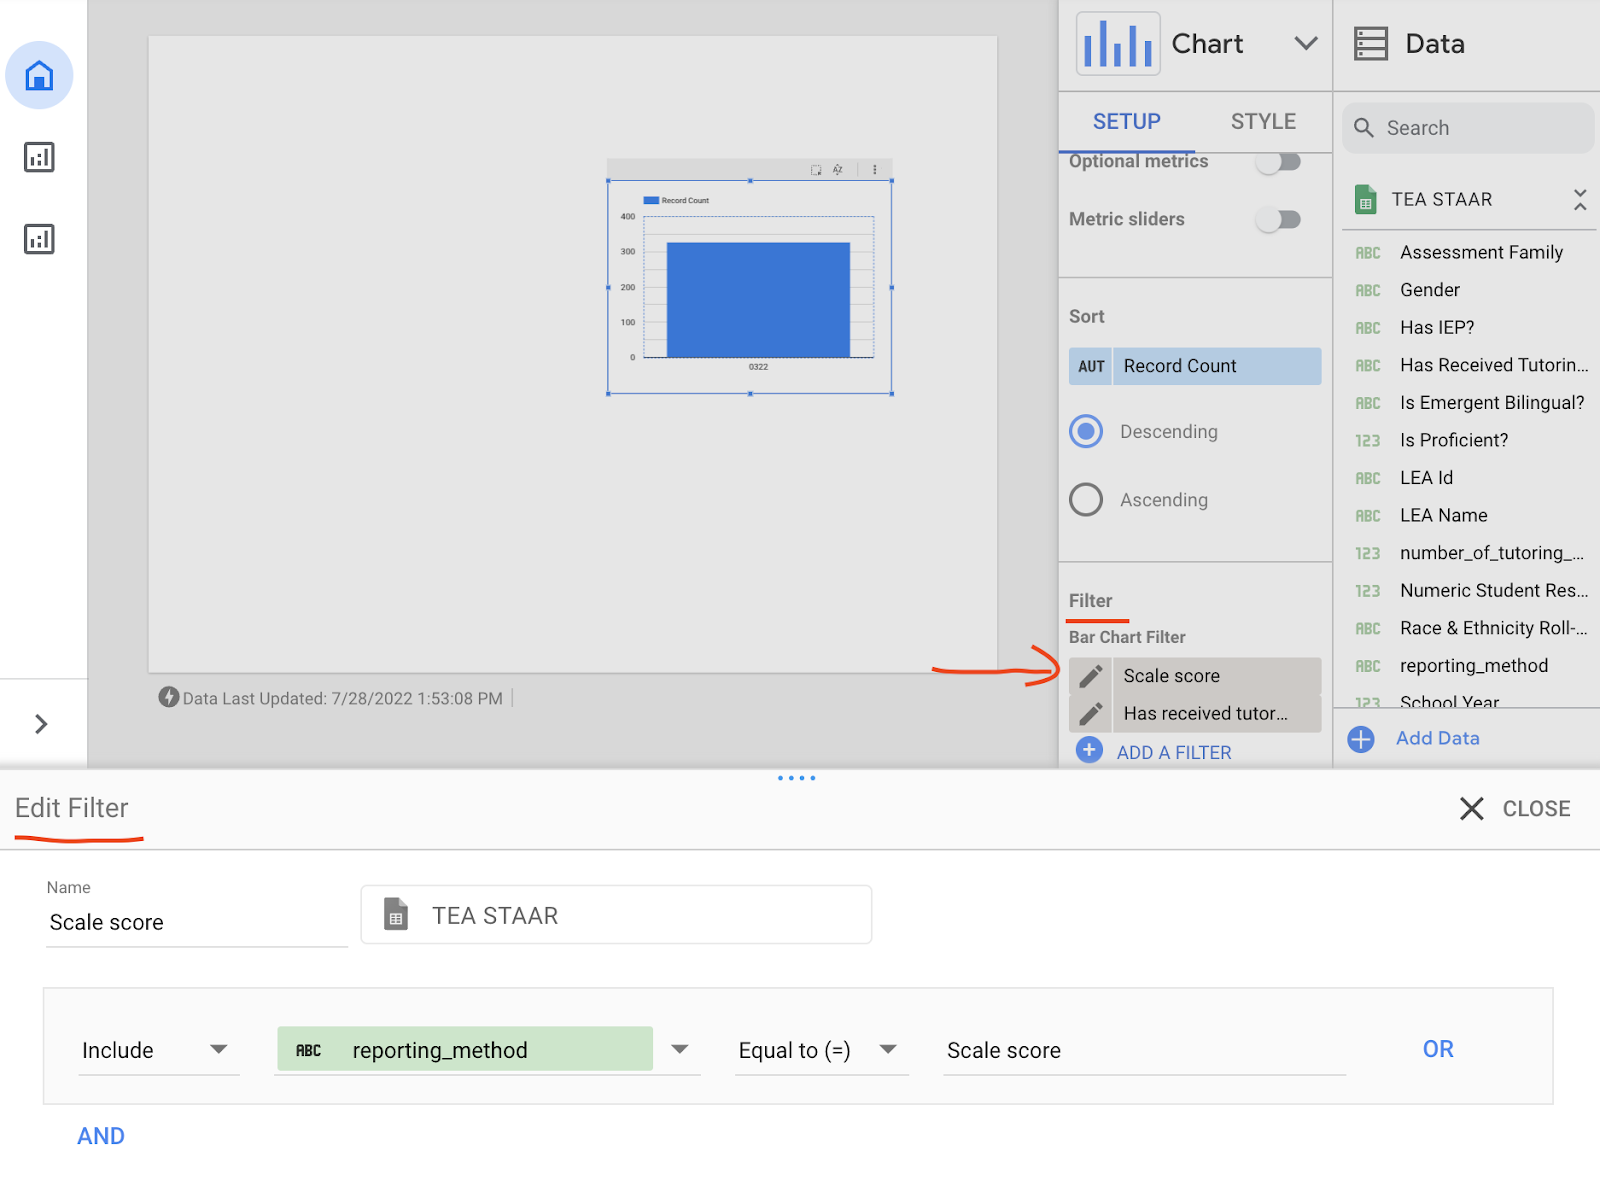Screen dimensions: 1600x1192
Task: Edit the Has received tutor filter pencil
Action: (1091, 713)
